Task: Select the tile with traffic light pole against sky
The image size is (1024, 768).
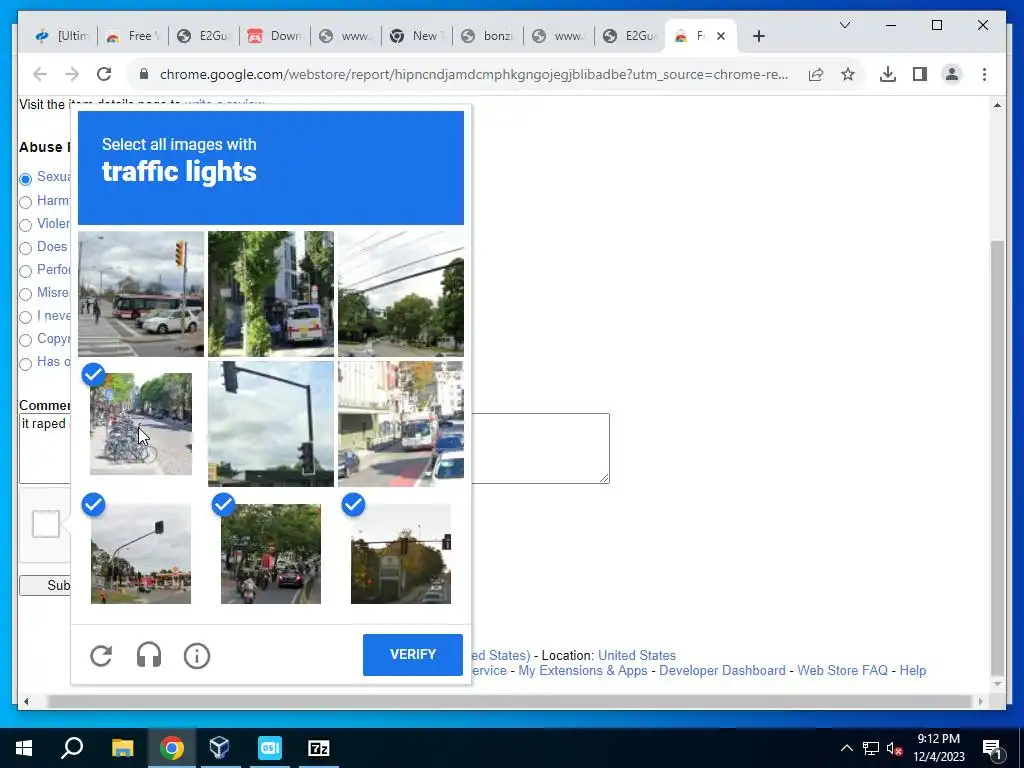Action: pyautogui.click(x=271, y=424)
